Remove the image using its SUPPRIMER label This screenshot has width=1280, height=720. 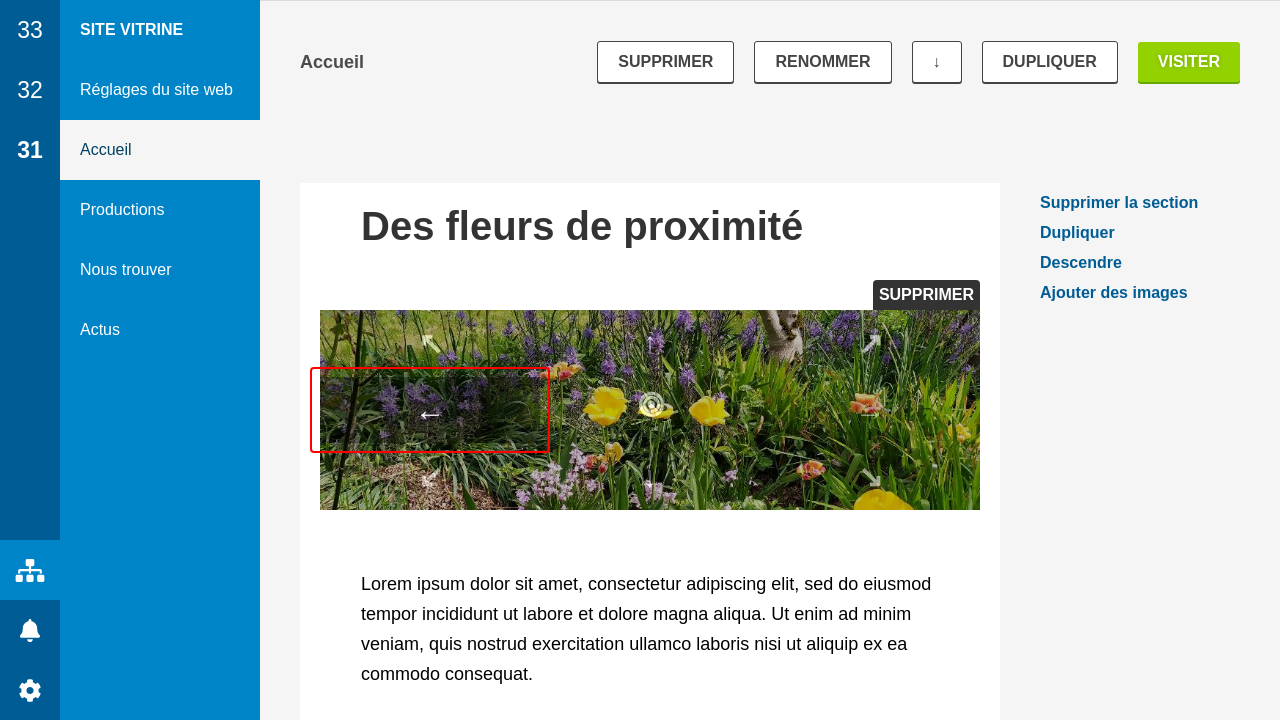point(925,295)
